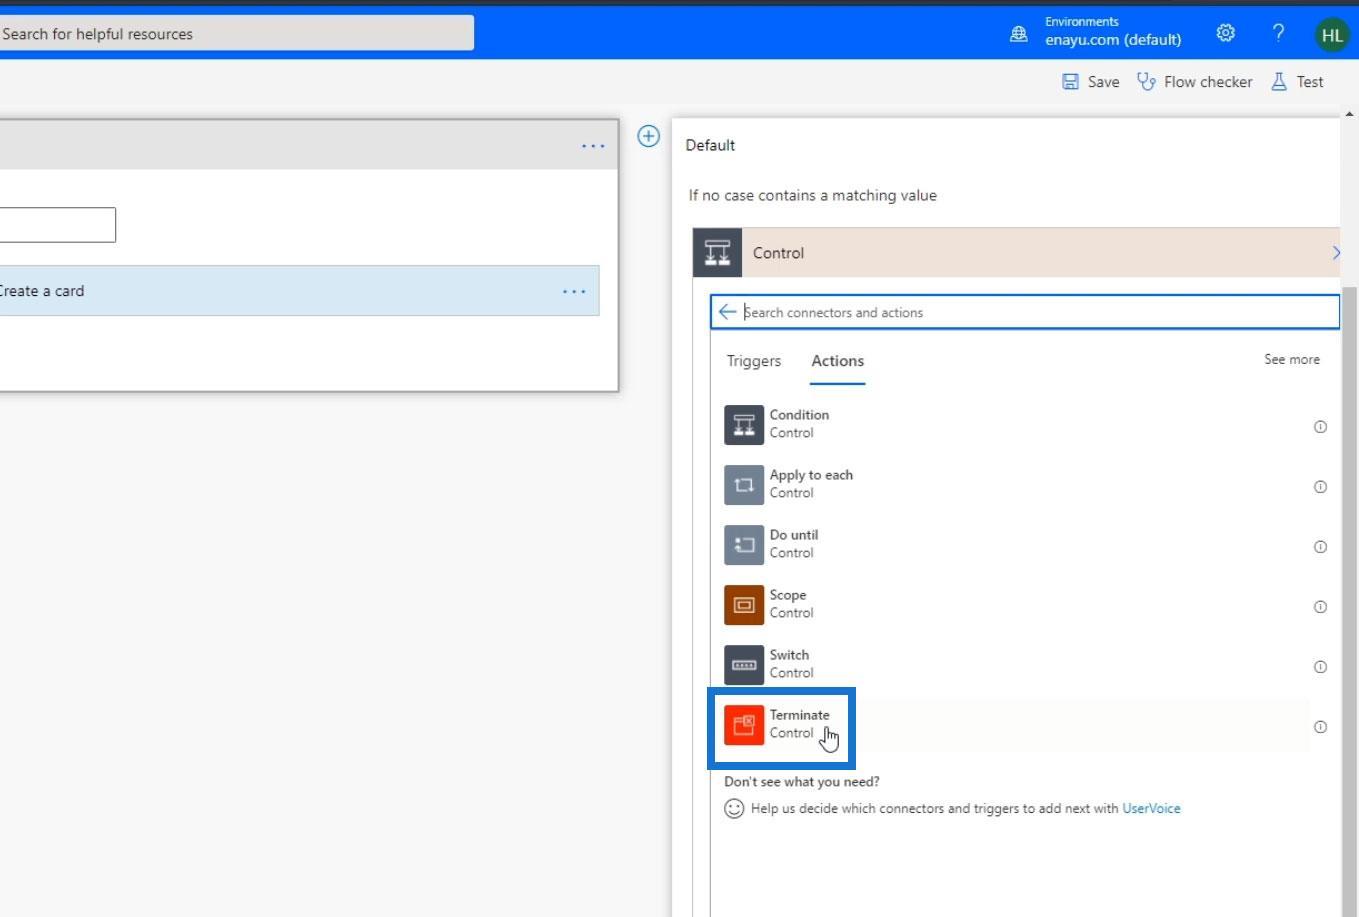Screen dimensions: 1359x917
Task: Click the plus icon to add case
Action: pyautogui.click(x=648, y=136)
